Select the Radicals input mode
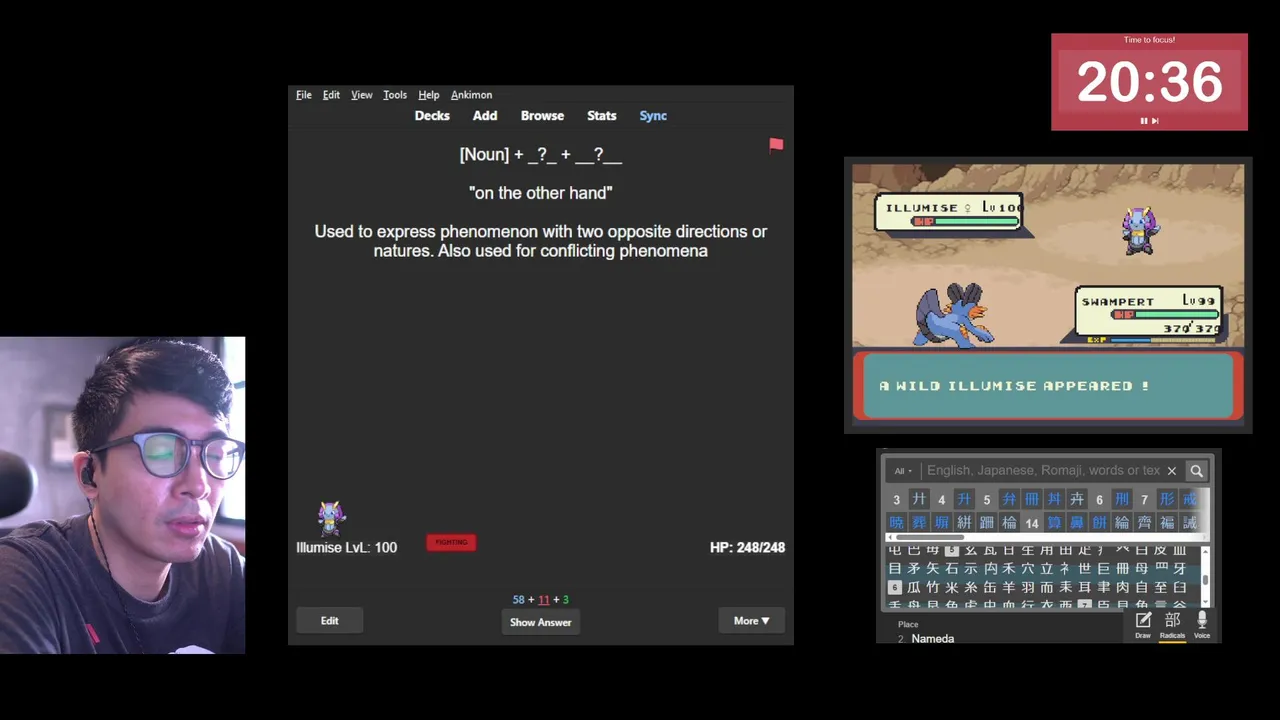This screenshot has height=720, width=1280. [1172, 626]
